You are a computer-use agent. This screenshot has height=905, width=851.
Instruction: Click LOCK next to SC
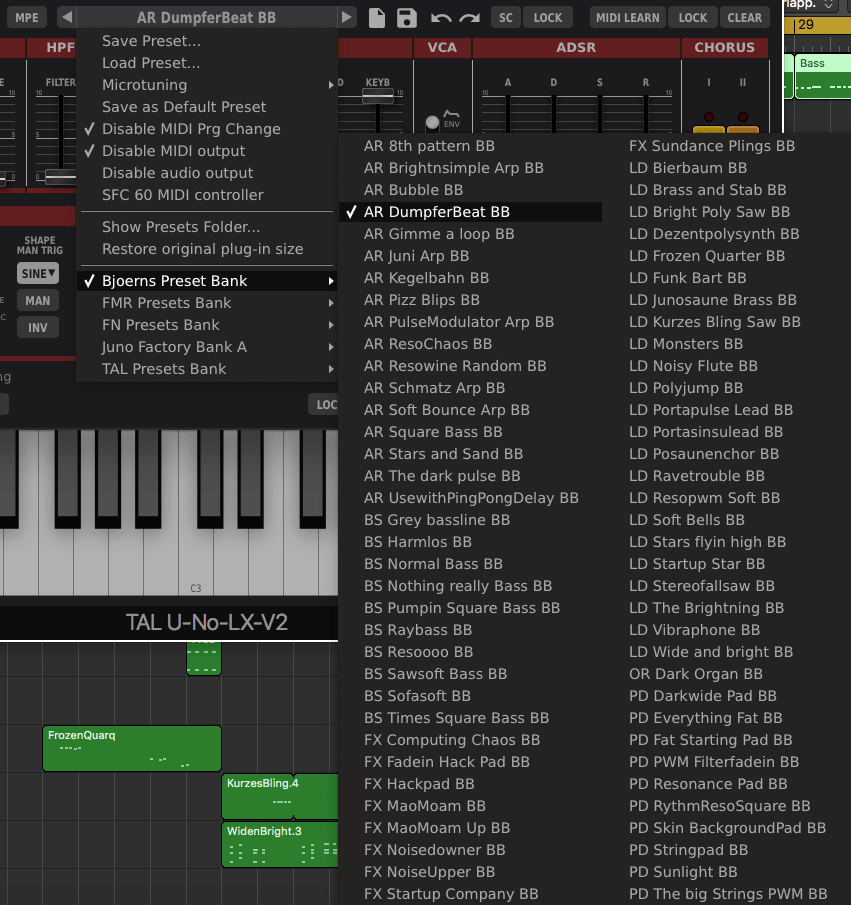[x=547, y=17]
